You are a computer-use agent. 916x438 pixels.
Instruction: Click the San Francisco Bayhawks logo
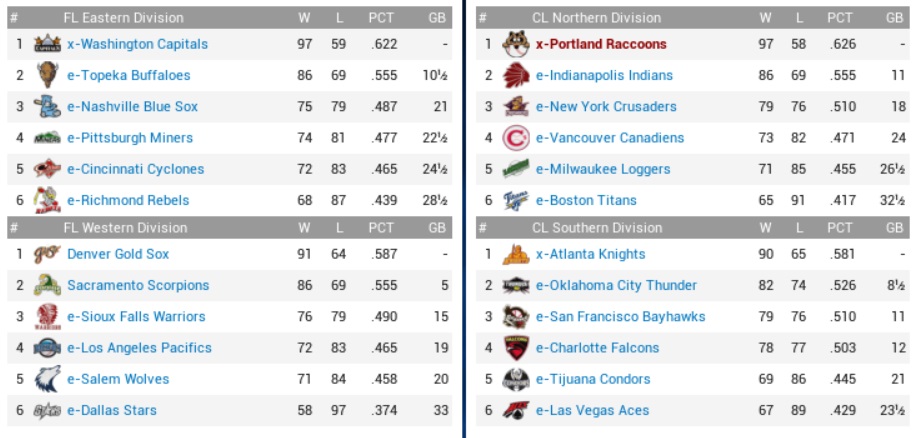[x=515, y=317]
